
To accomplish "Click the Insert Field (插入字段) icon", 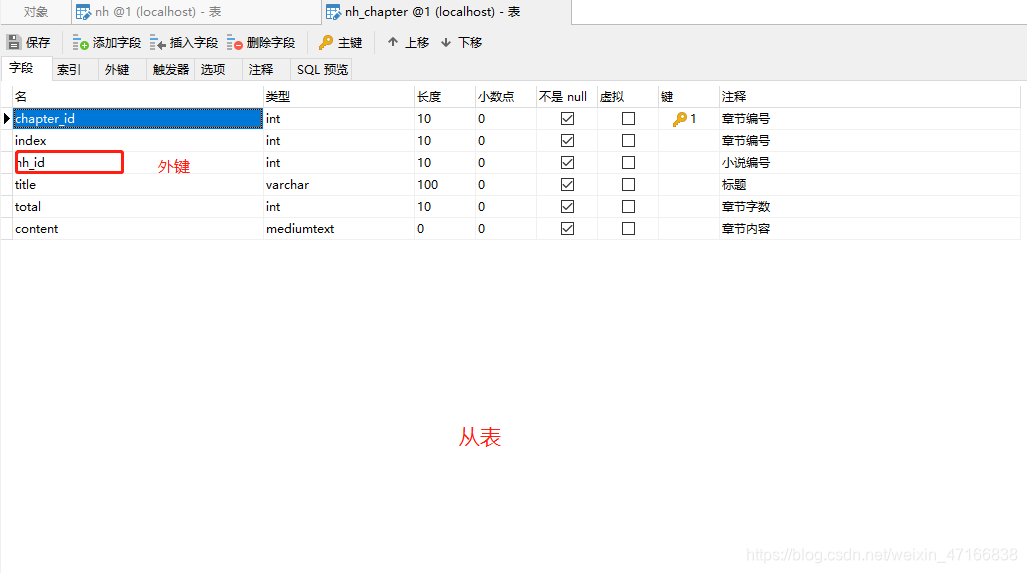I will 157,43.
